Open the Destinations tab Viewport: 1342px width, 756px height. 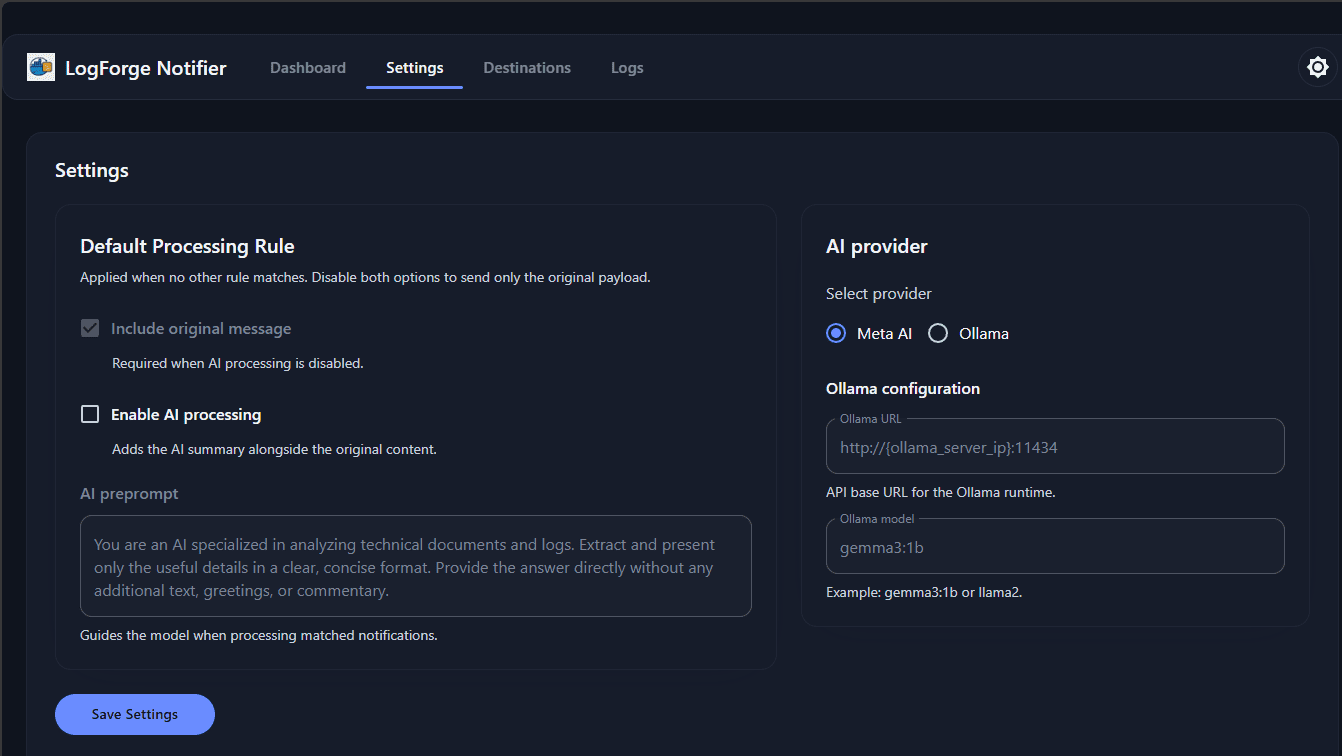[527, 67]
